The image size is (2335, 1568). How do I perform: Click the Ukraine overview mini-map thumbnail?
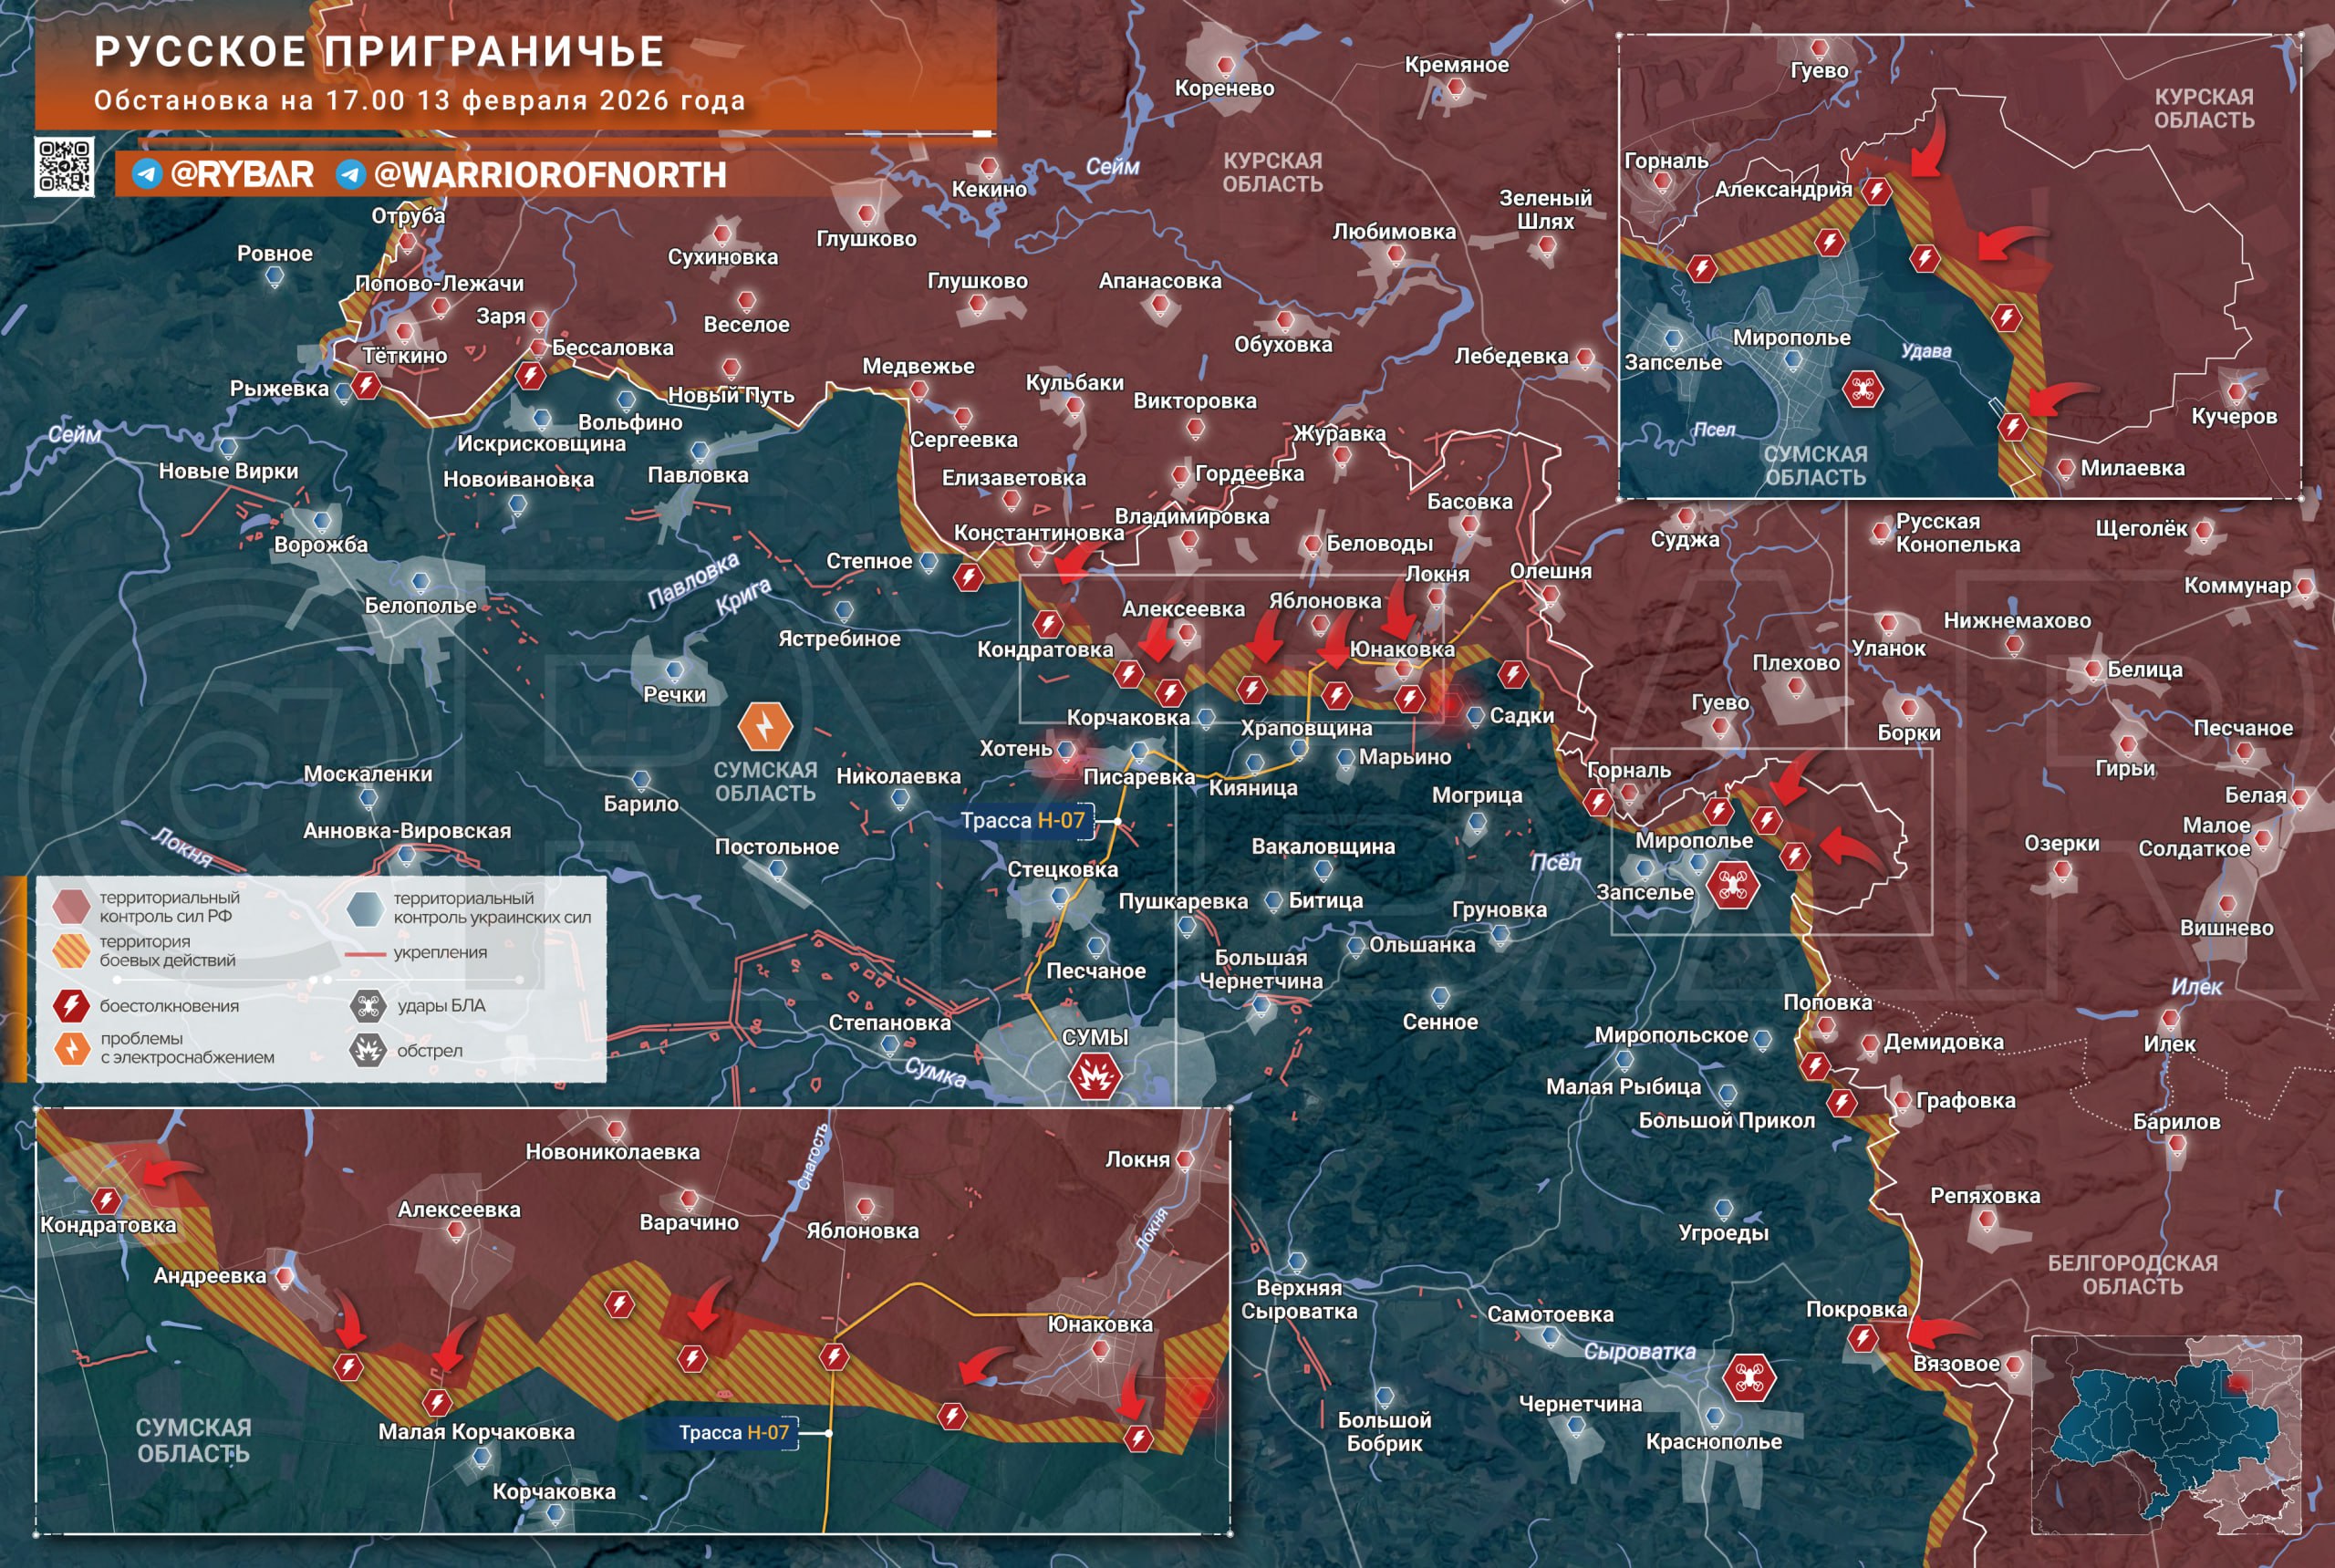coord(2165,1435)
